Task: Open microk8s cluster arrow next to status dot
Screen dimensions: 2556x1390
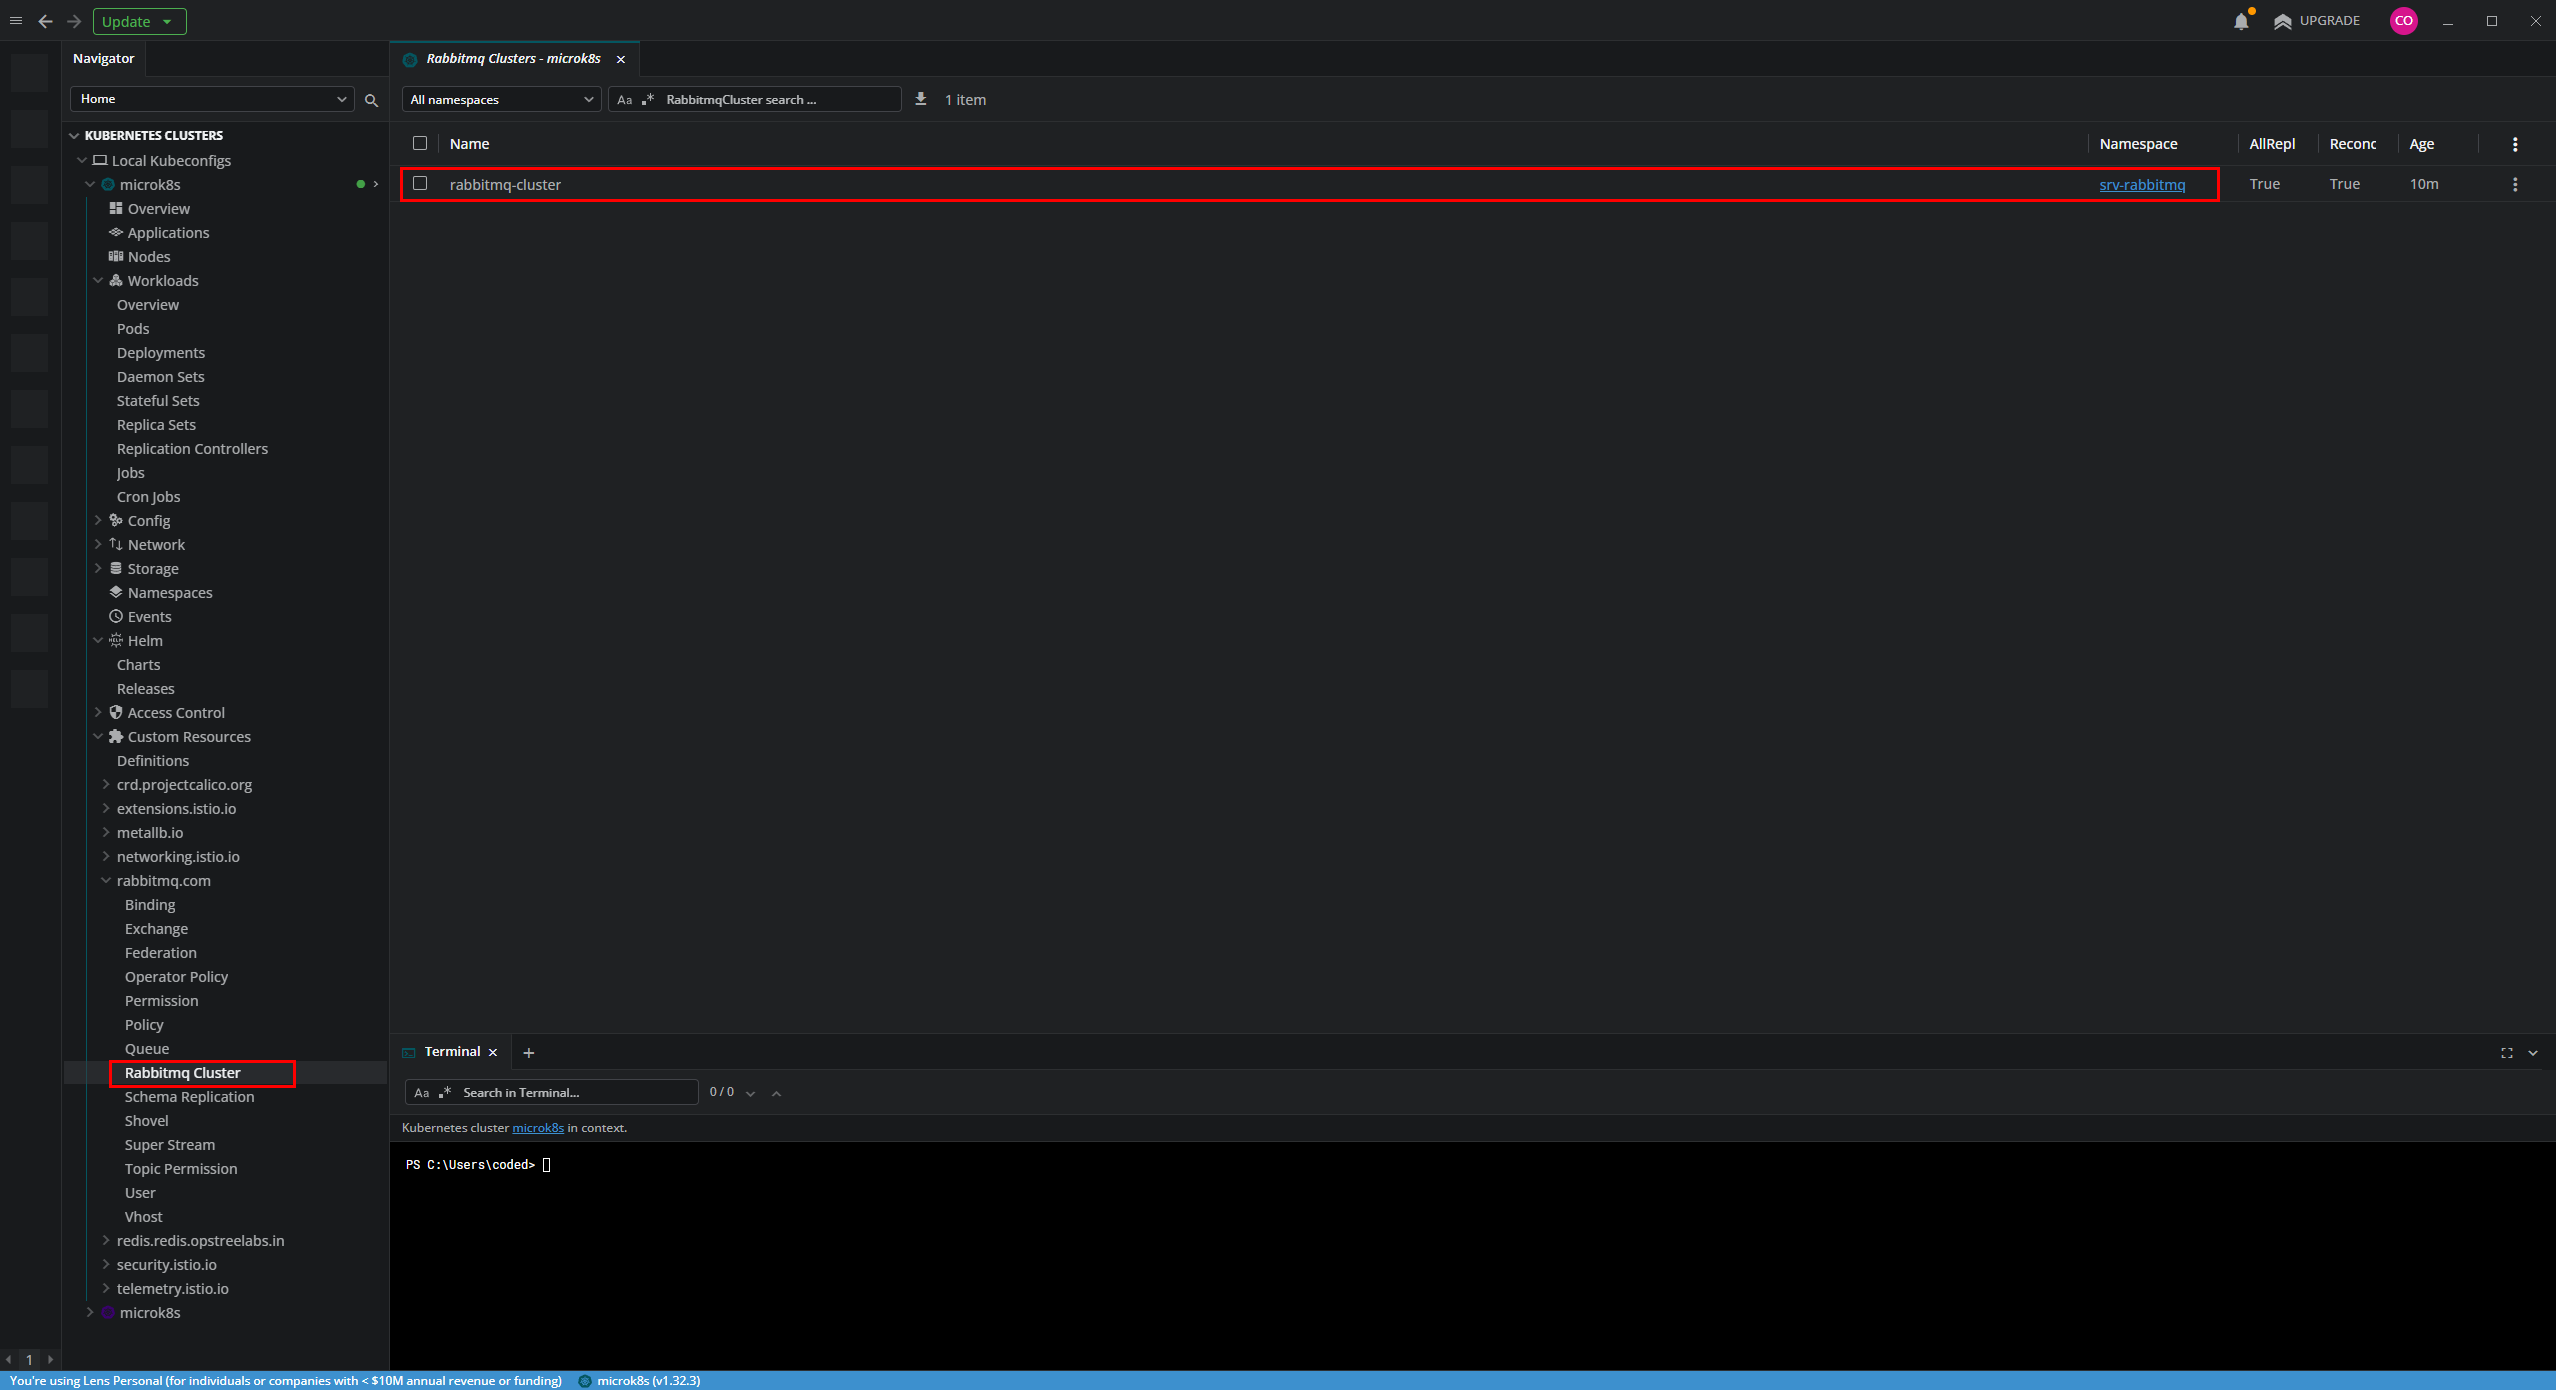Action: 376,184
